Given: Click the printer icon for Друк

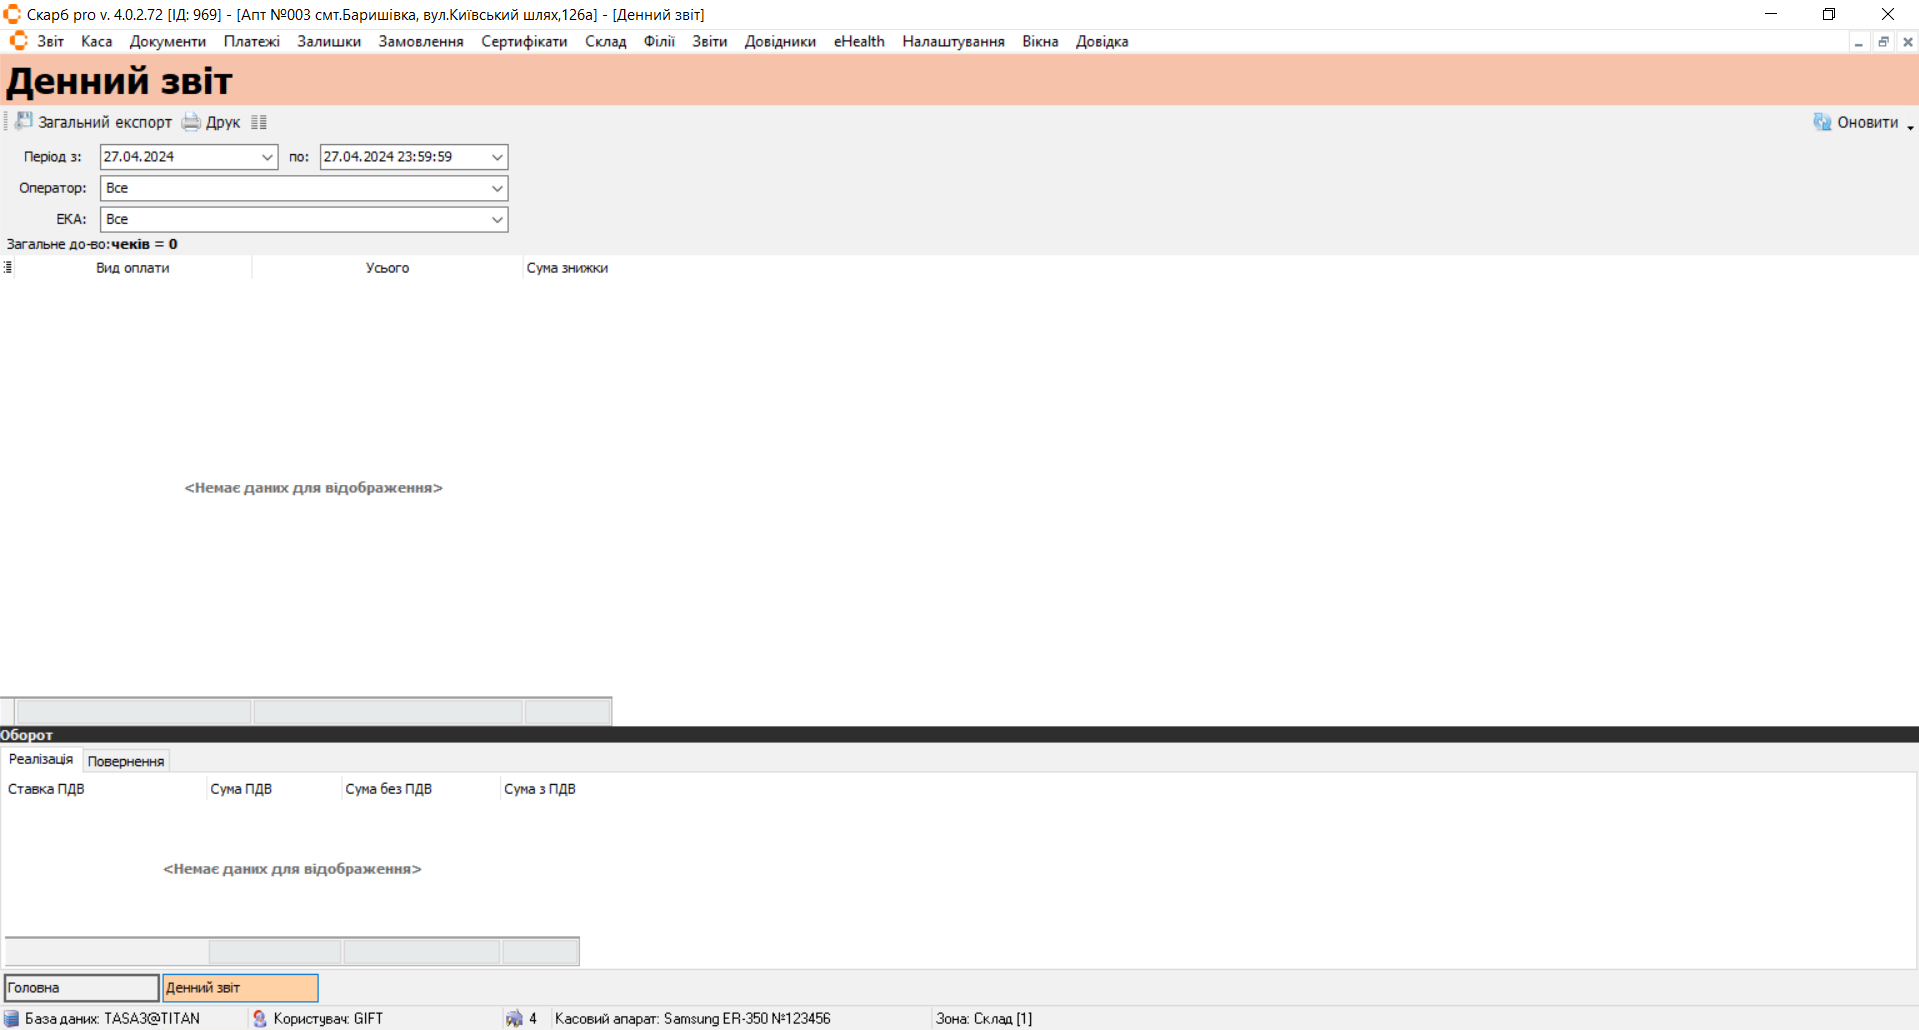Looking at the screenshot, I should pyautogui.click(x=191, y=122).
